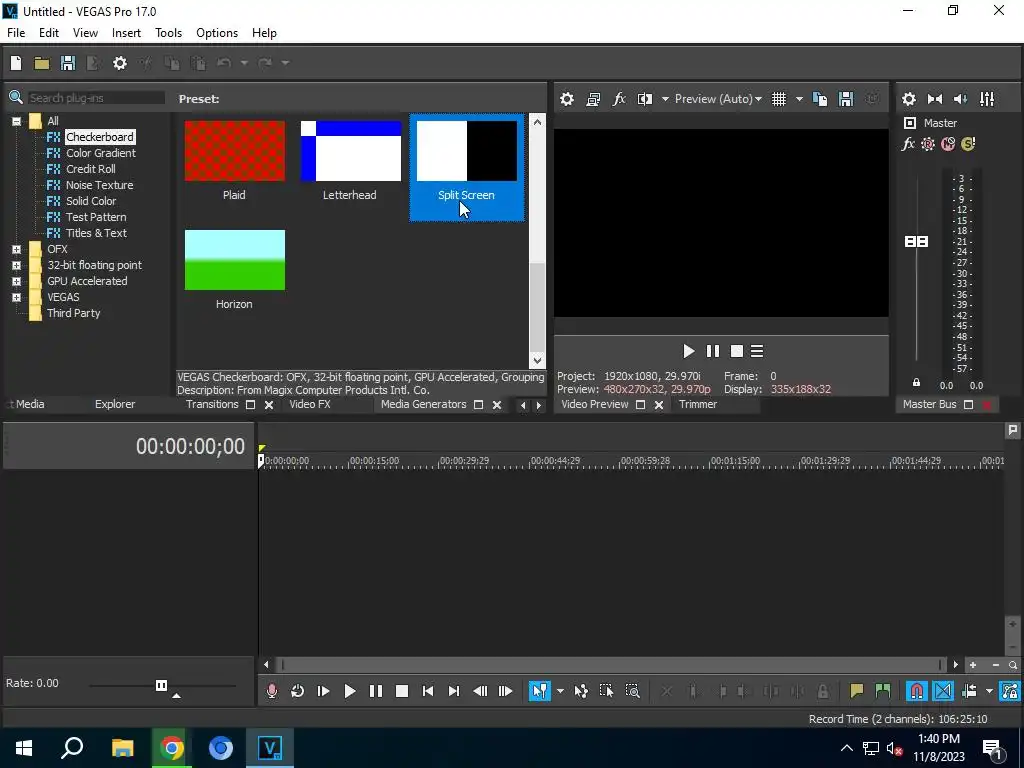Open the split screen view dropdown arrow
The width and height of the screenshot is (1024, 768).
coord(665,99)
